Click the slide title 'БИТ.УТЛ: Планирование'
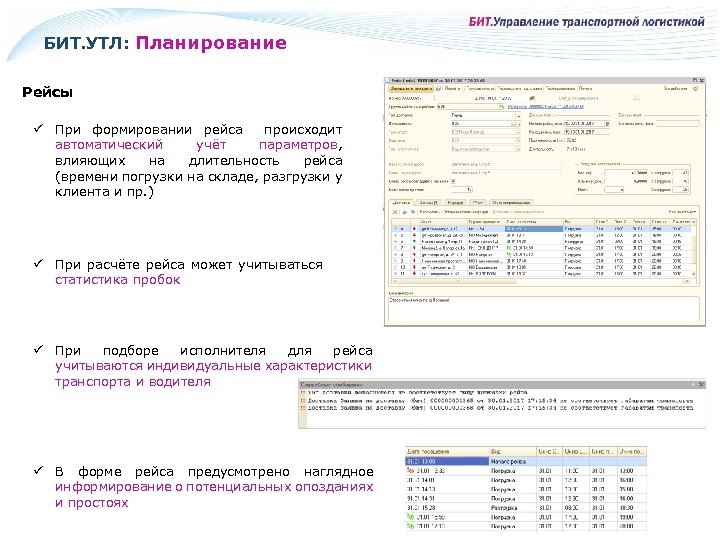The width and height of the screenshot is (720, 540). (165, 43)
